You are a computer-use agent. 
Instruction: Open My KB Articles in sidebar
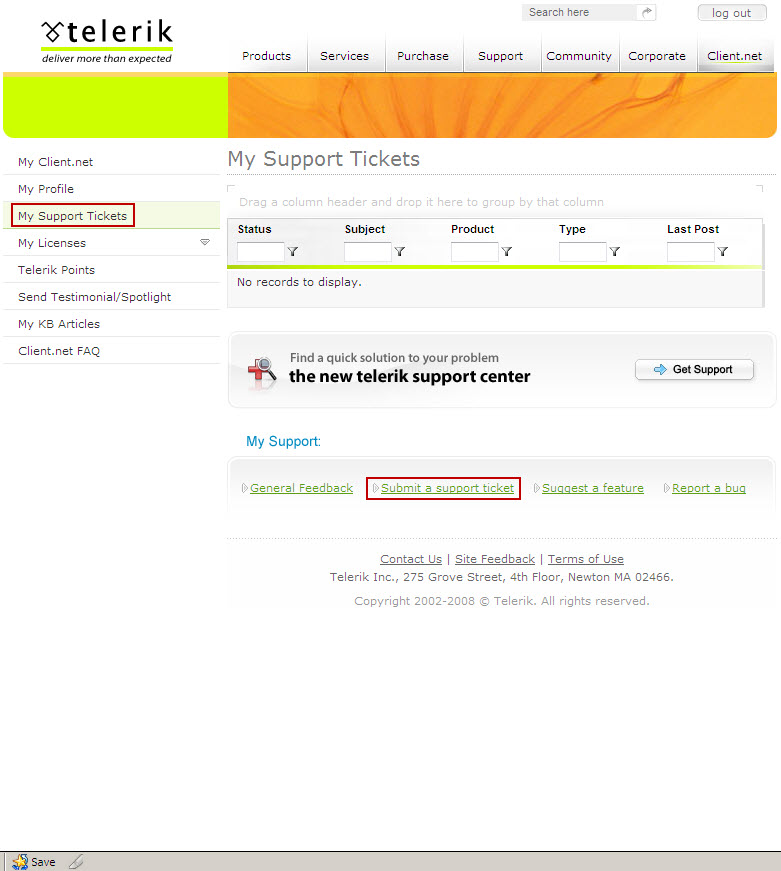click(111, 324)
